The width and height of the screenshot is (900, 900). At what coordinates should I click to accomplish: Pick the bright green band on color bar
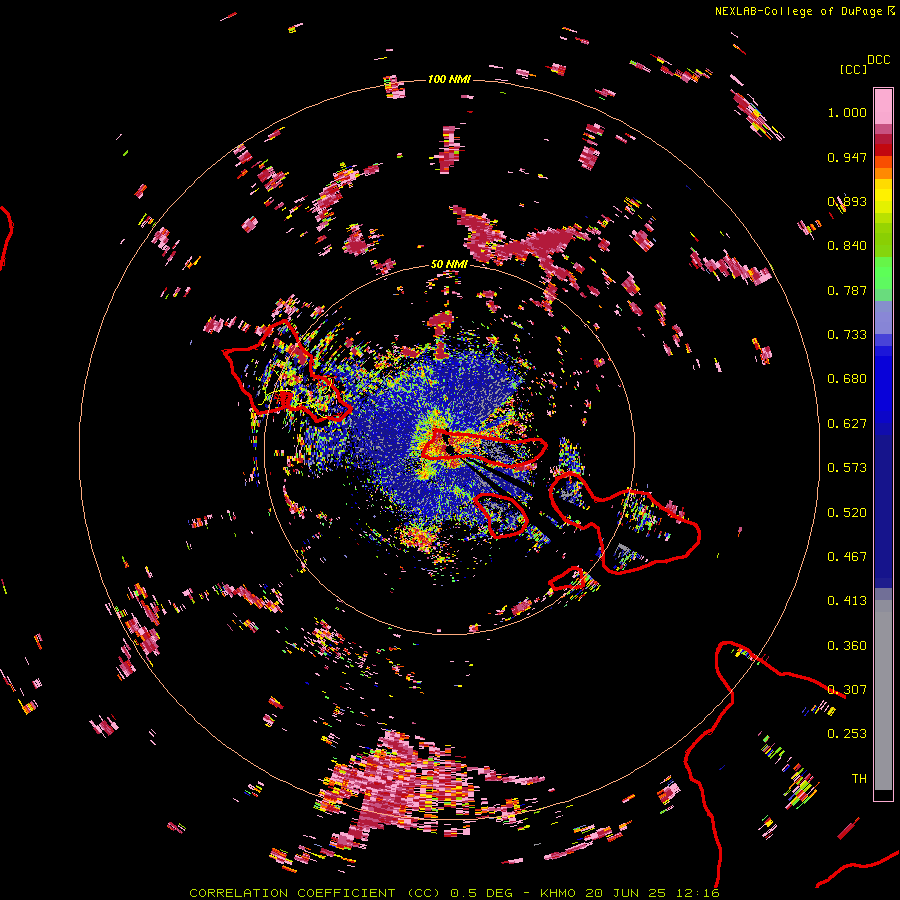coord(883,273)
